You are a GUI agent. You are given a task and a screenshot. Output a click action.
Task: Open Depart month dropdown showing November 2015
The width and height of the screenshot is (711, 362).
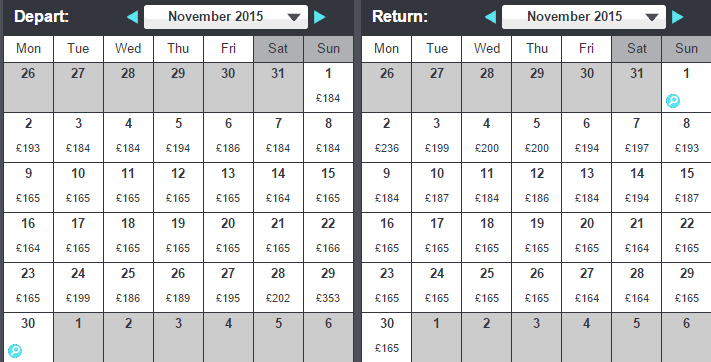[226, 17]
